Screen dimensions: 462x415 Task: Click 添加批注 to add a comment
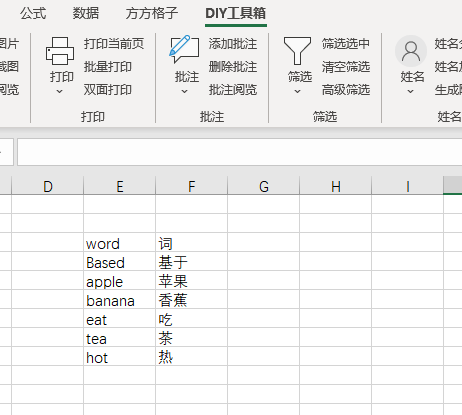(233, 44)
